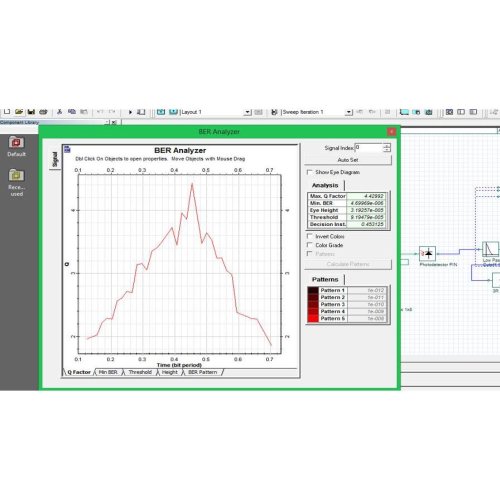Viewport: 500px width, 500px height.
Task: Click the Max. Q Factor value cell
Action: coord(367,196)
